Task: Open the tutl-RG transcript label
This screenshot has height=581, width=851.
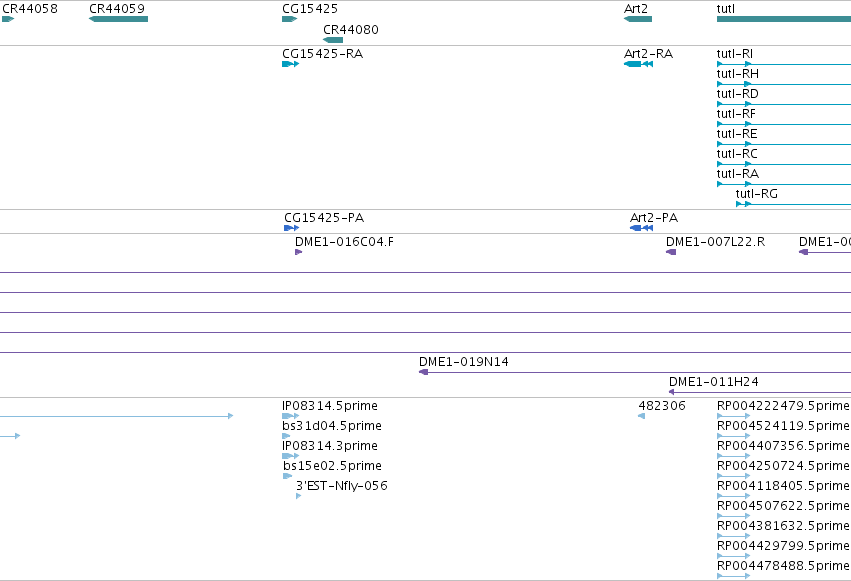Action: pyautogui.click(x=757, y=194)
